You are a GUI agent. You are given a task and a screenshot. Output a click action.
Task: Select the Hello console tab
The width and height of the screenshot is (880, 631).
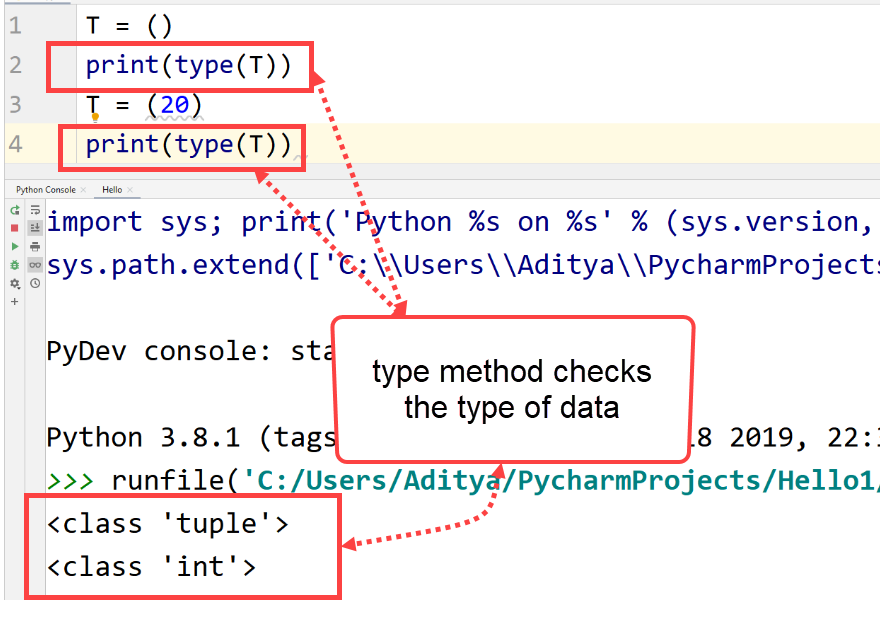(112, 190)
